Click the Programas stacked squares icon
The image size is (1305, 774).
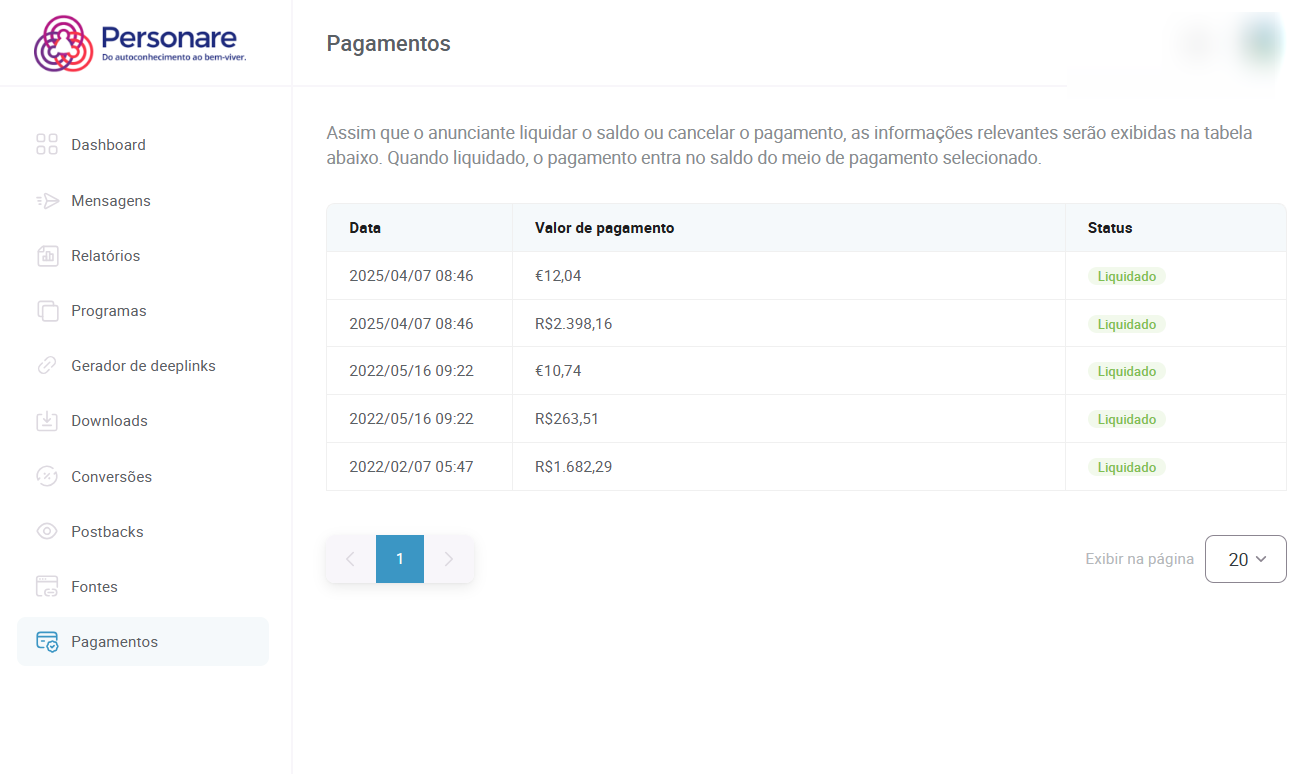coord(47,311)
